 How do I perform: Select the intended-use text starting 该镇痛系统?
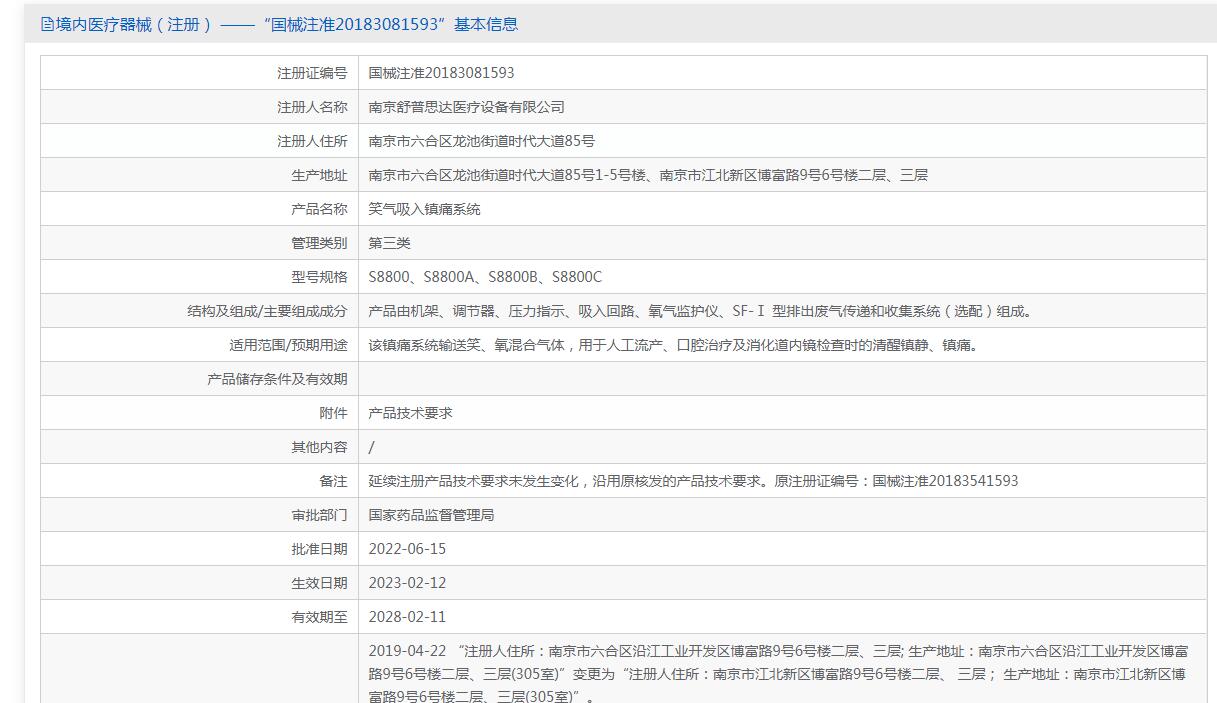tap(675, 345)
